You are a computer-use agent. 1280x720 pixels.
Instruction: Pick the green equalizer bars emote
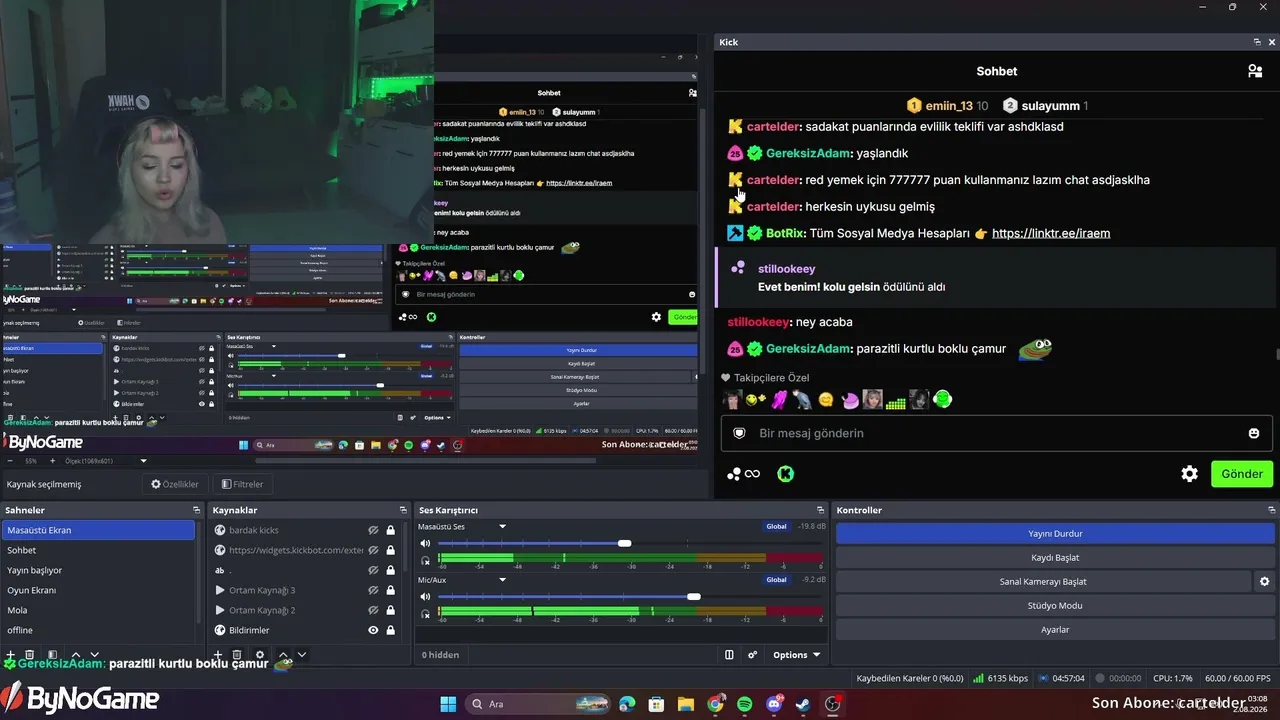(x=895, y=401)
